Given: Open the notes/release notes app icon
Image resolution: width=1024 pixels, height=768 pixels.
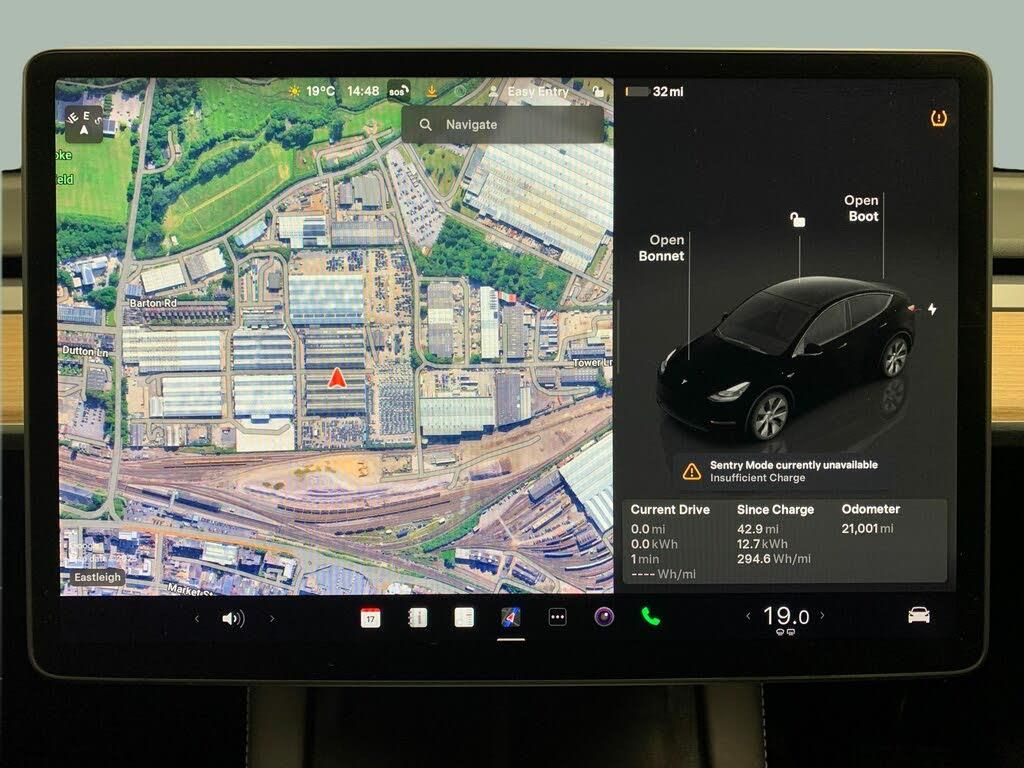Looking at the screenshot, I should point(464,617).
